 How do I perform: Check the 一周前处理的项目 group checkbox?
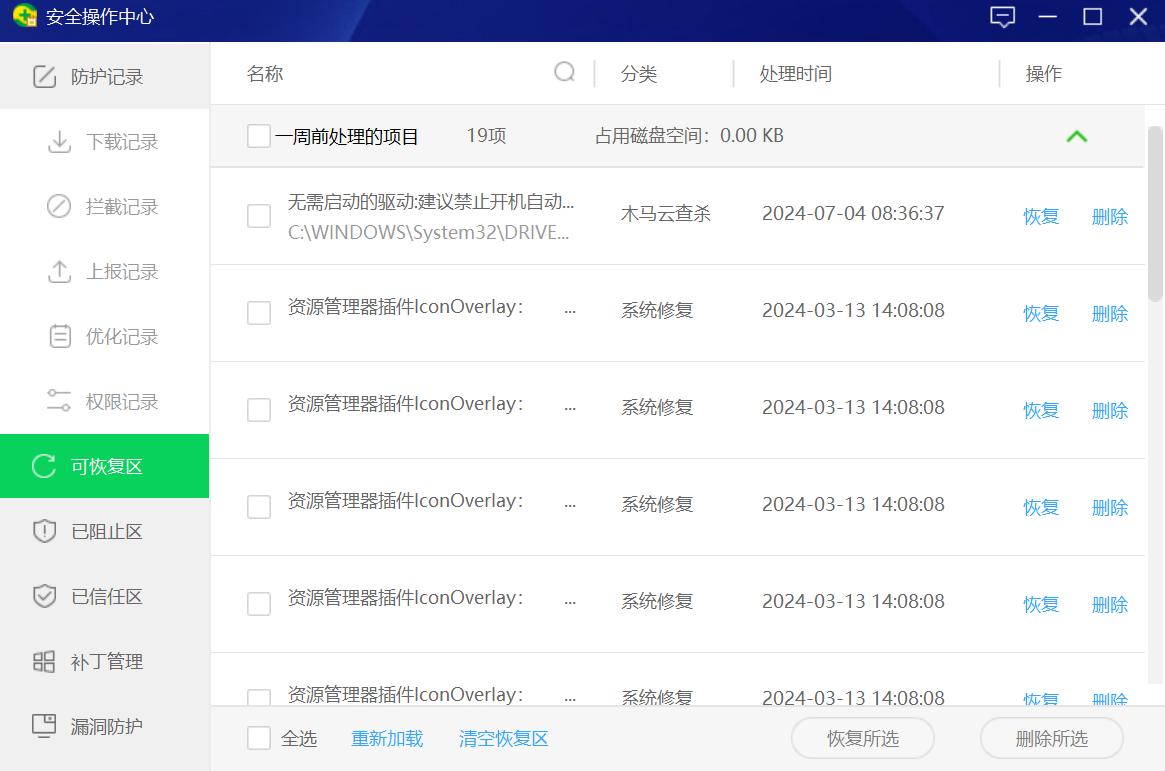[x=259, y=136]
